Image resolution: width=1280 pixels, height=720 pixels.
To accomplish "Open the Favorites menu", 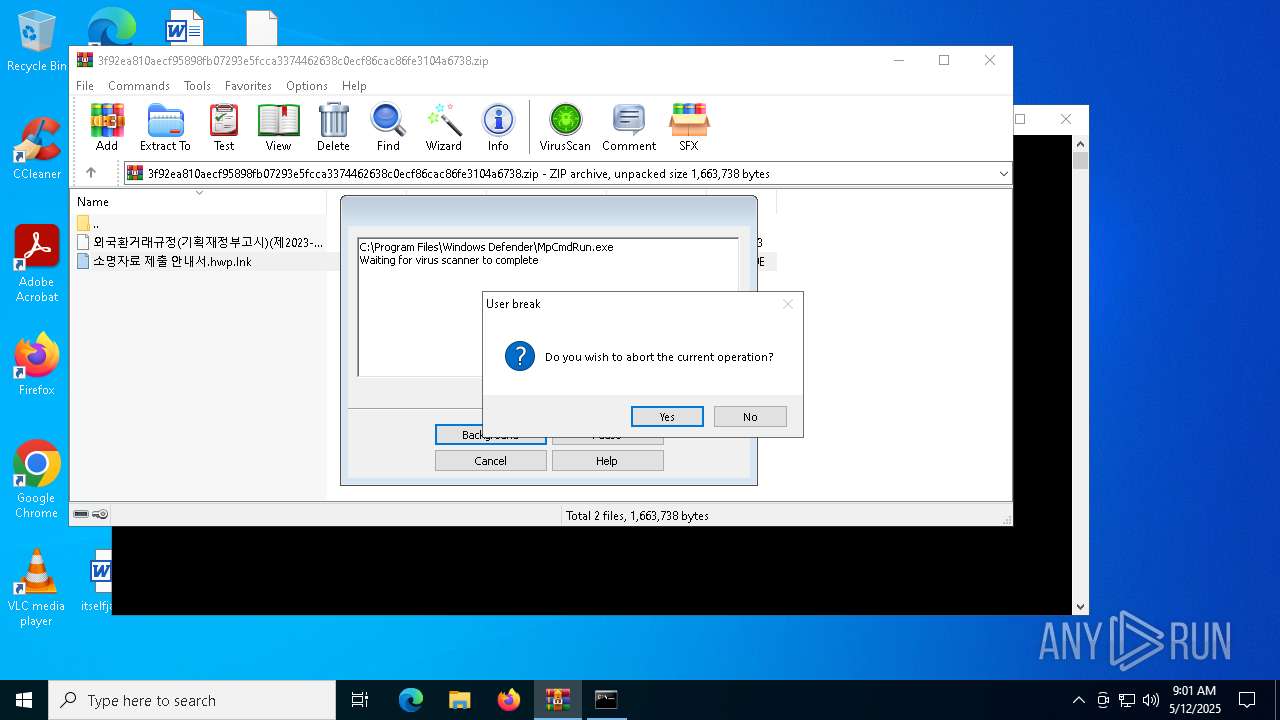I will (x=248, y=86).
